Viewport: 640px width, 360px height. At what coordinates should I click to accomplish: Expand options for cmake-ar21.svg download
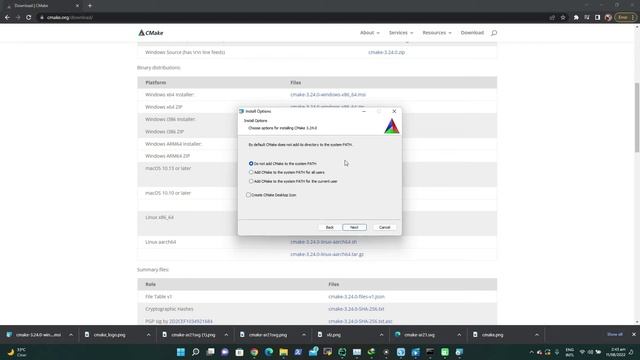(x=459, y=335)
